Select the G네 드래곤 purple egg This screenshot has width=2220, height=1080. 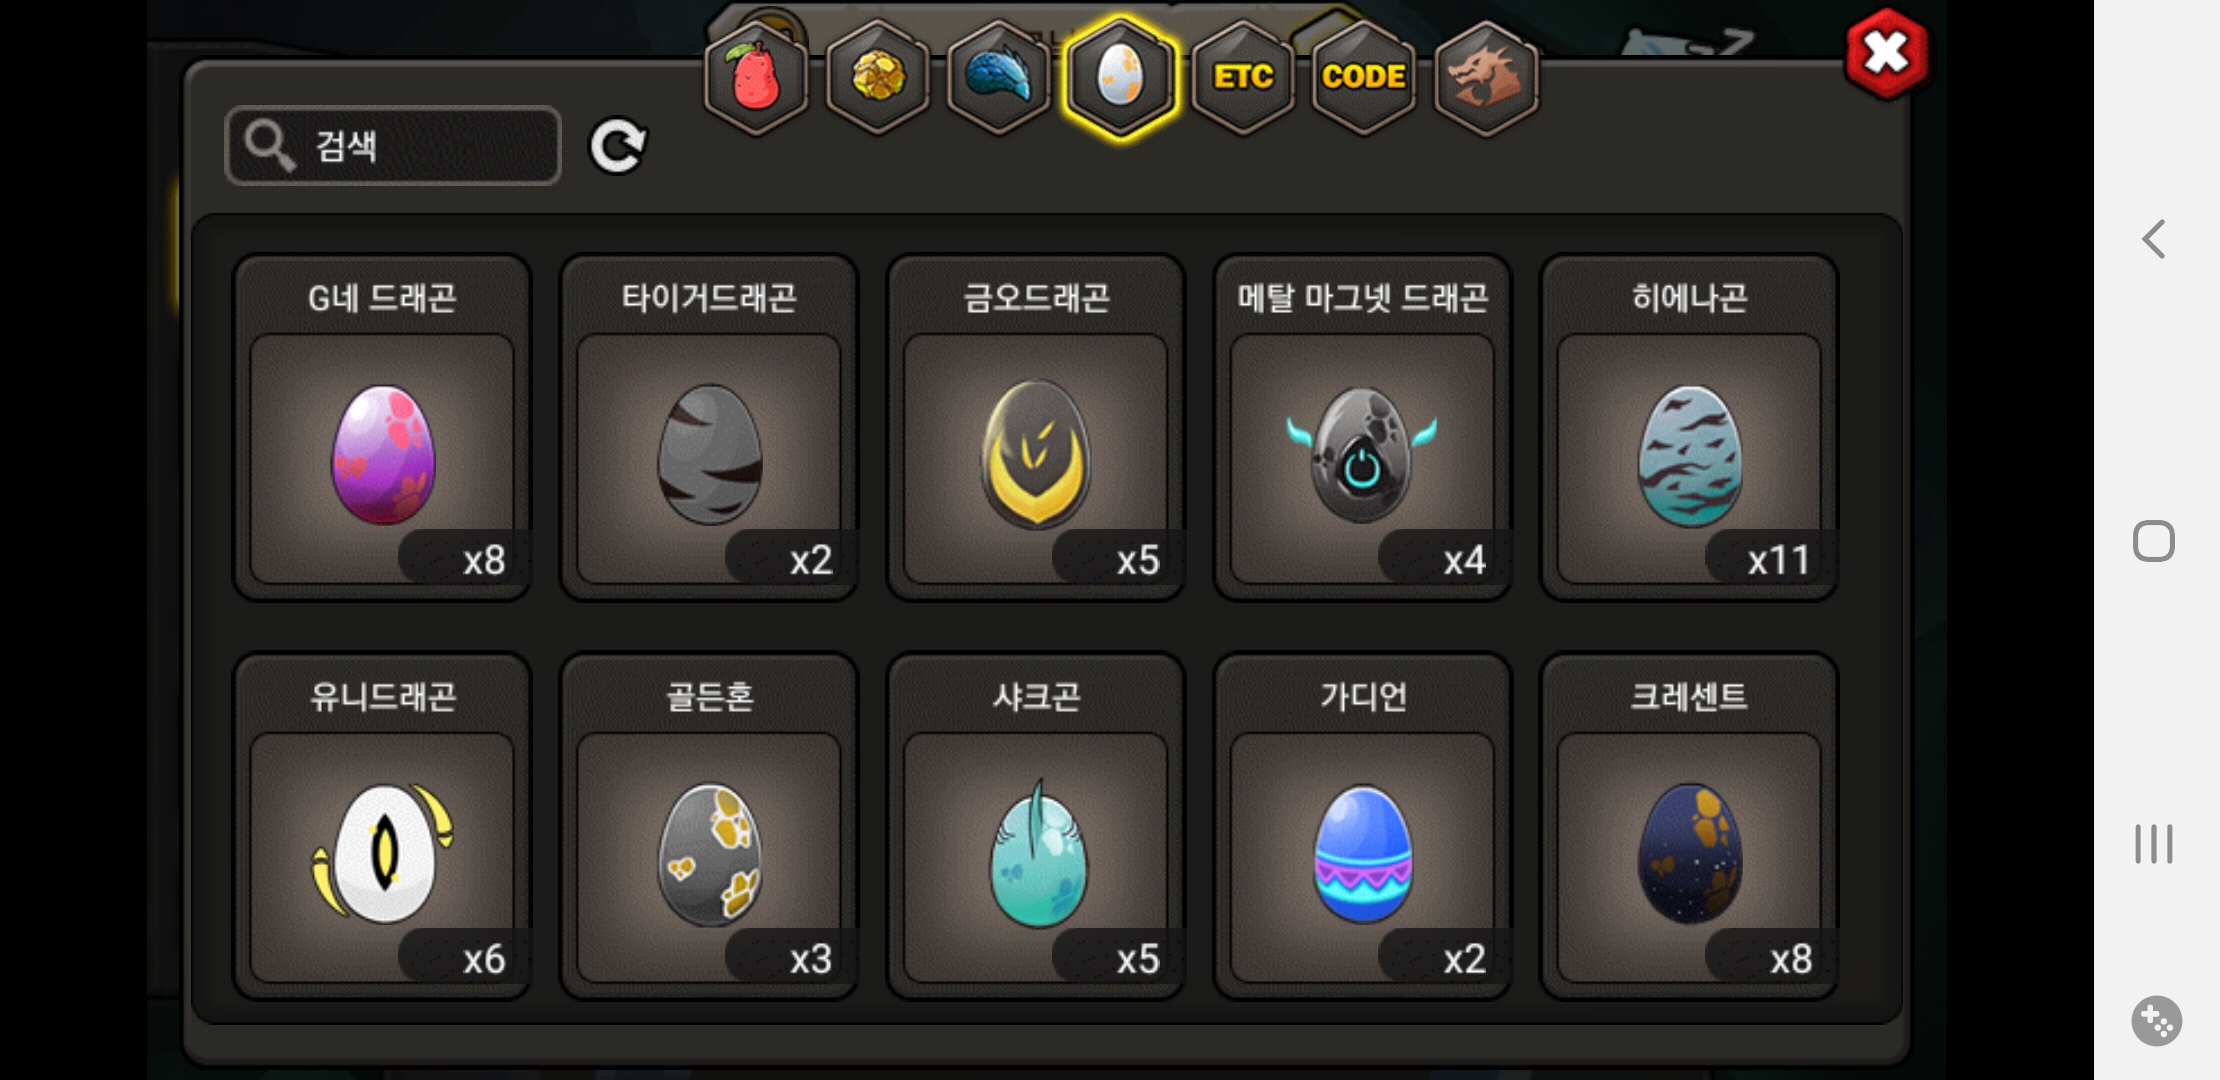382,427
